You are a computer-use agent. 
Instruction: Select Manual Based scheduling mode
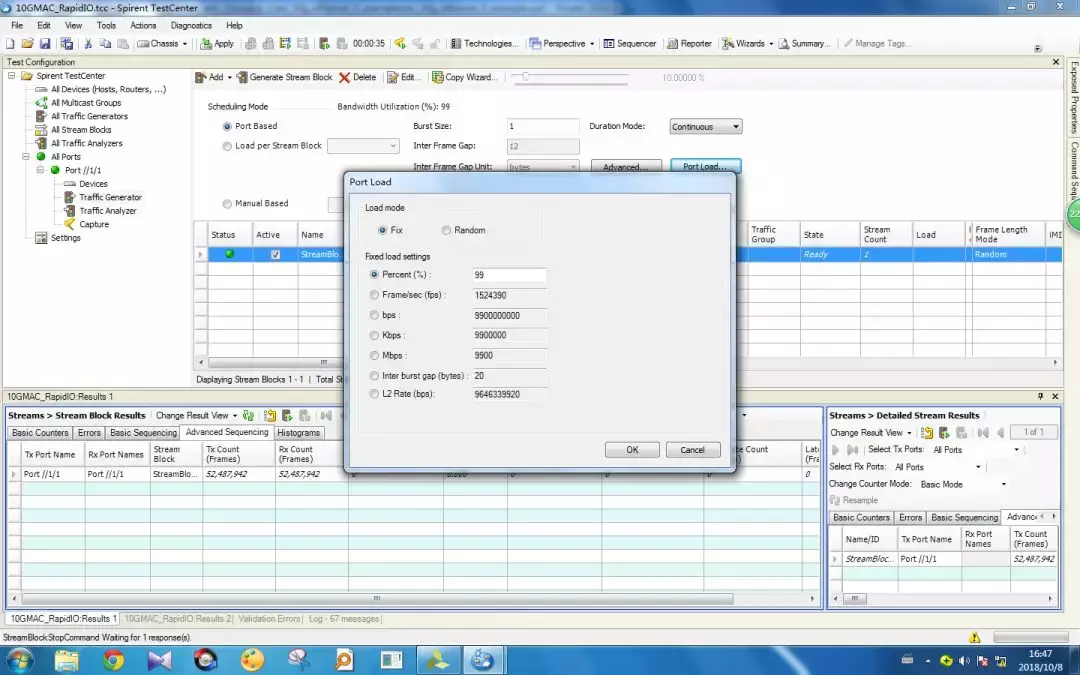pos(227,204)
